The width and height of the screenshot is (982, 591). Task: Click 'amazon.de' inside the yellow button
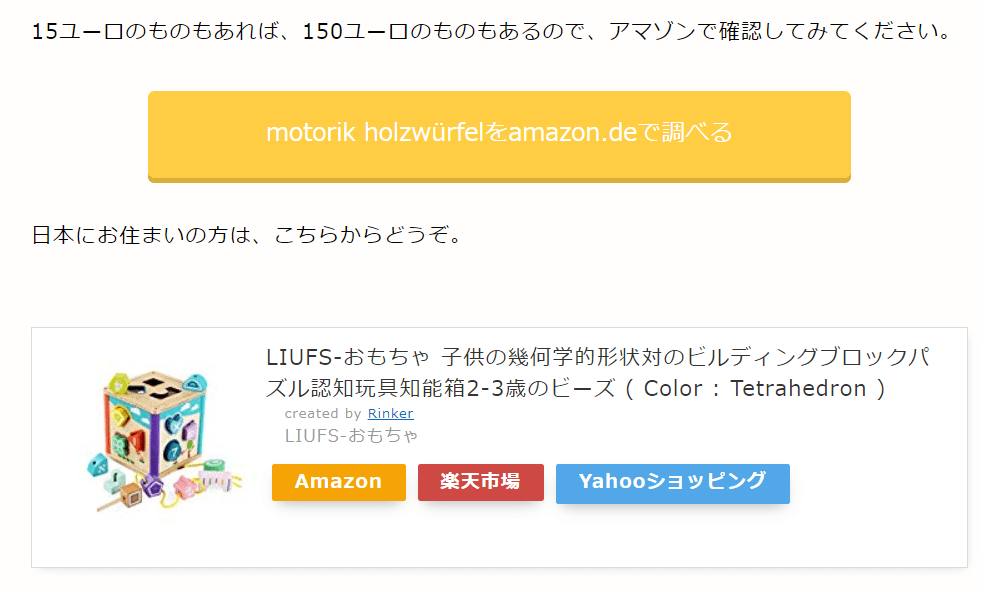point(572,132)
